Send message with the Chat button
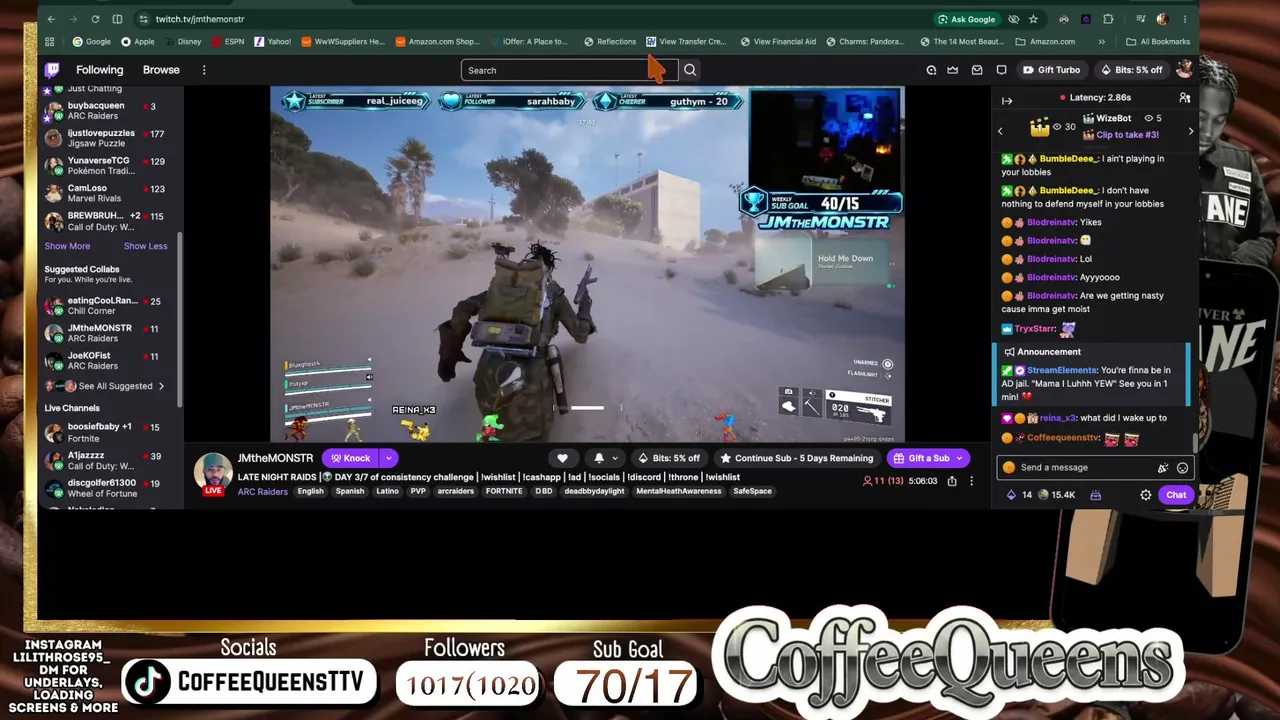The height and width of the screenshot is (720, 1280). point(1176,495)
